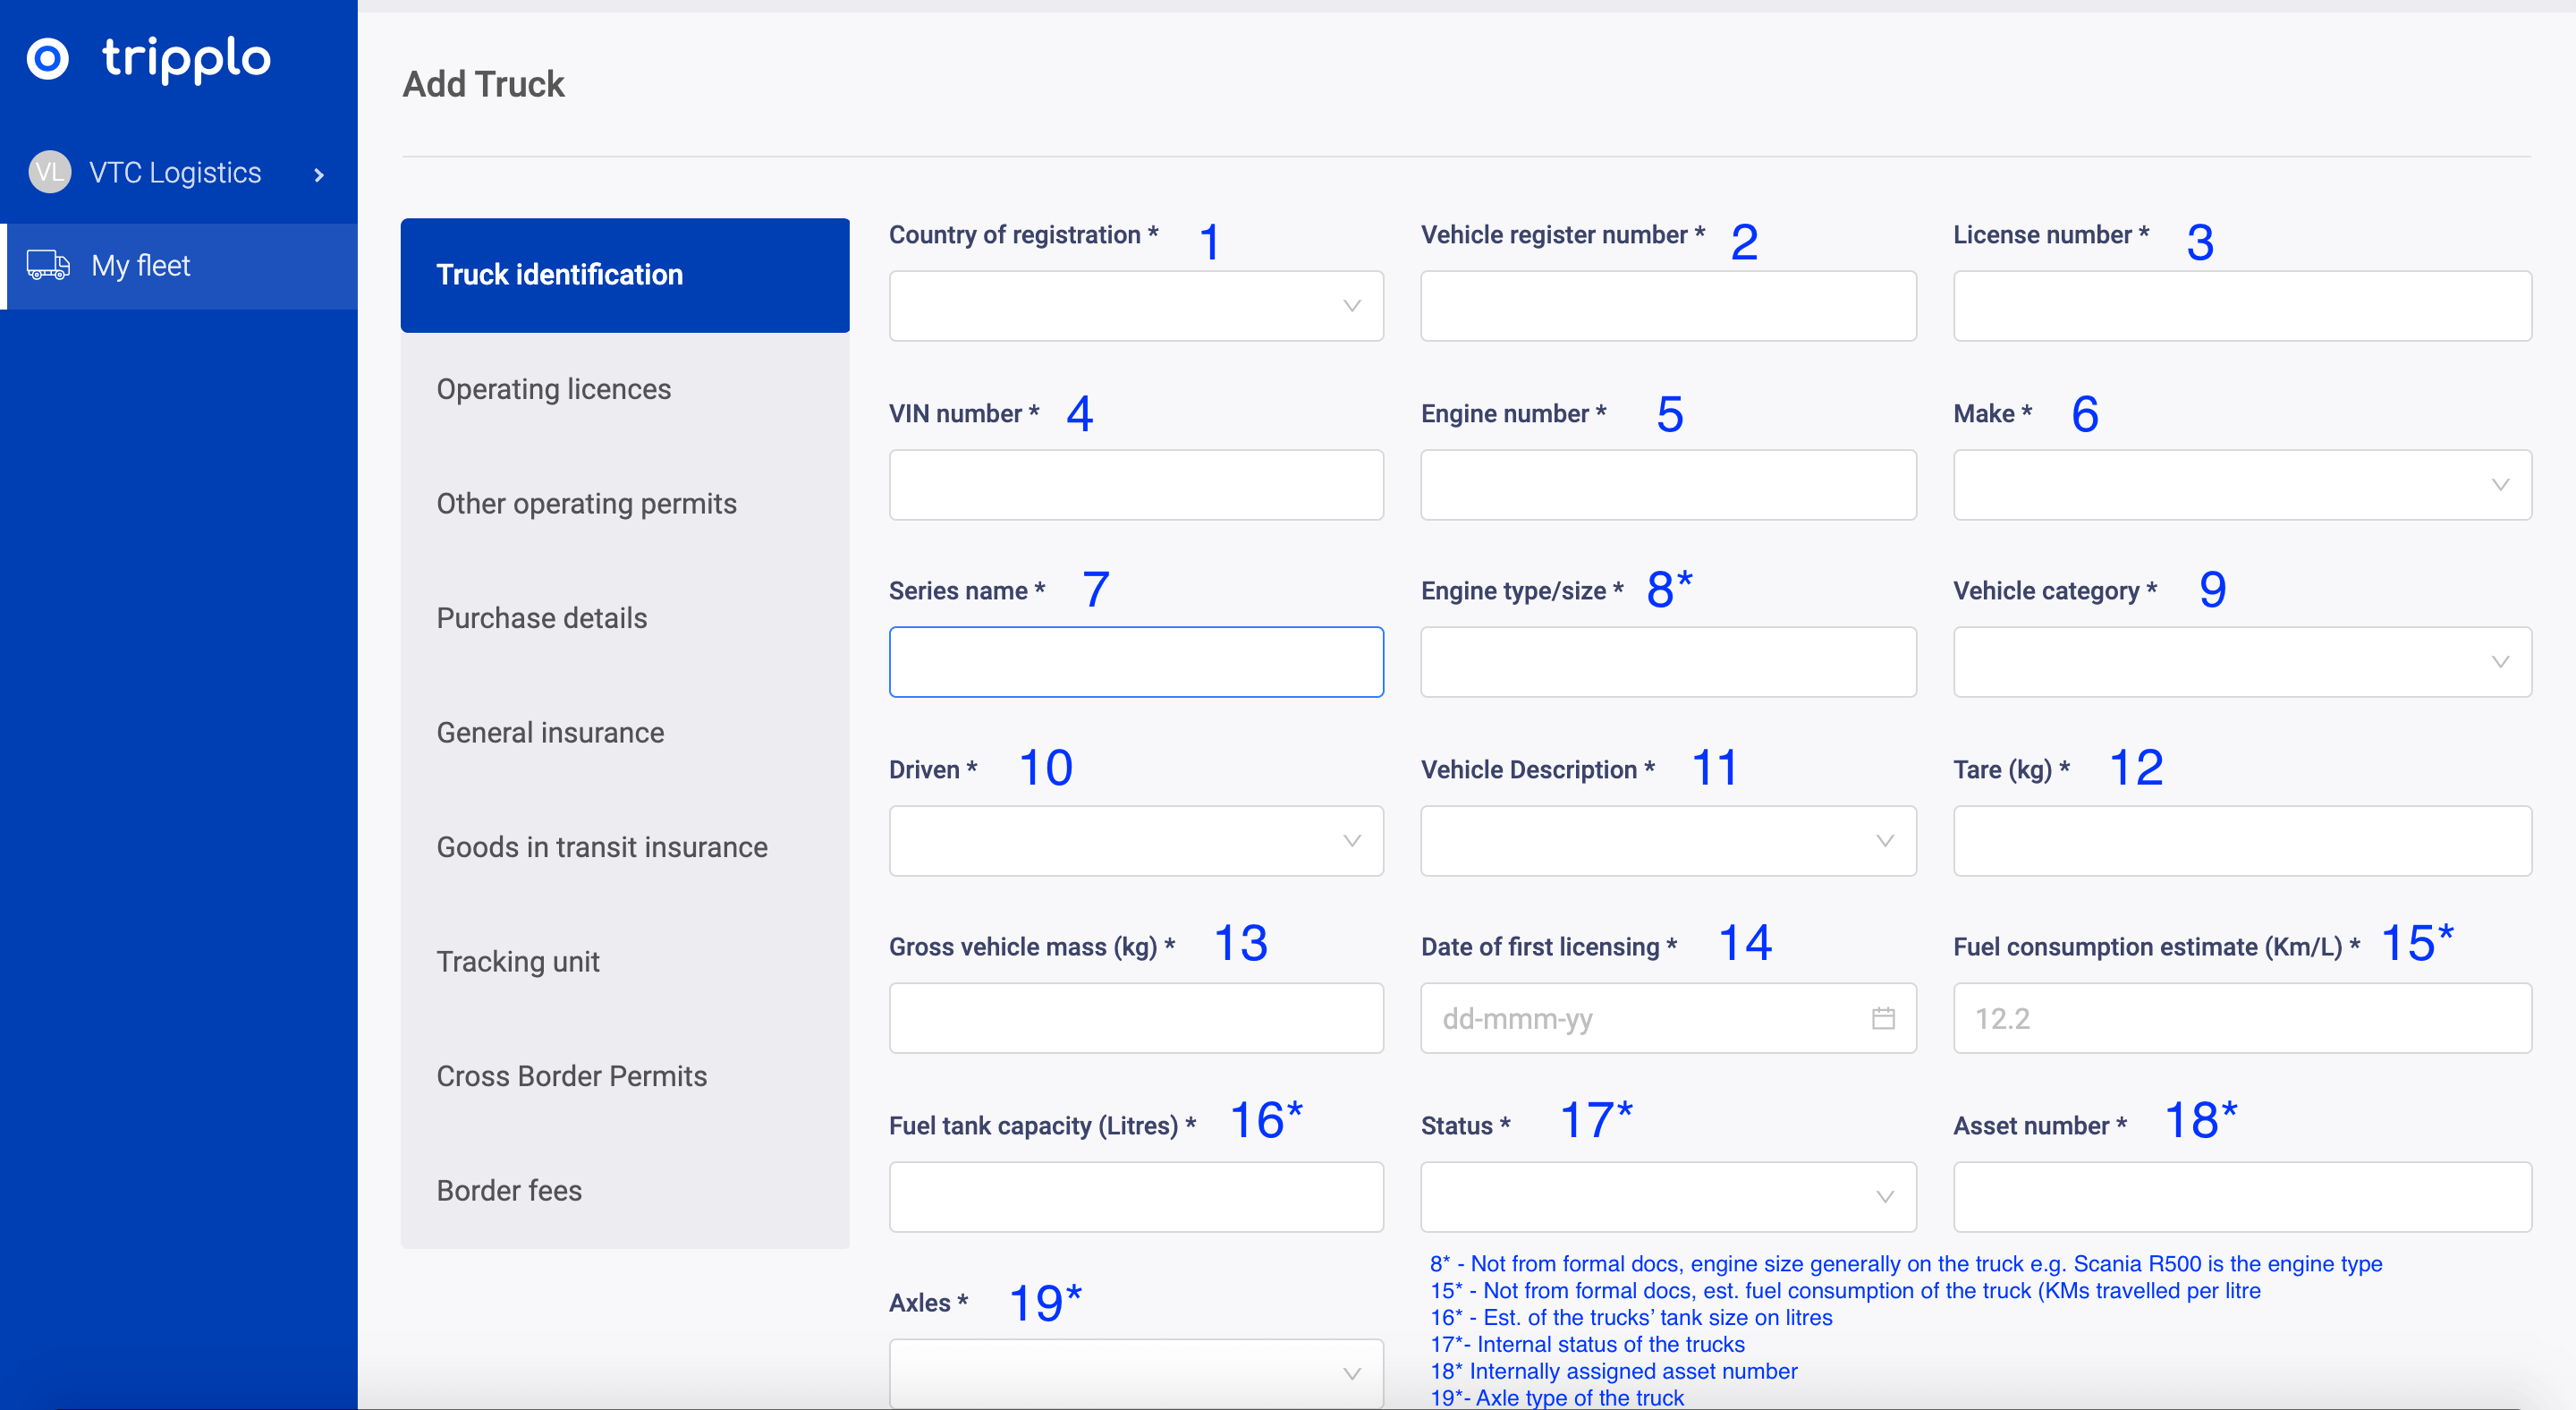The width and height of the screenshot is (2576, 1410).
Task: Open the Tracking unit section
Action: (x=517, y=961)
